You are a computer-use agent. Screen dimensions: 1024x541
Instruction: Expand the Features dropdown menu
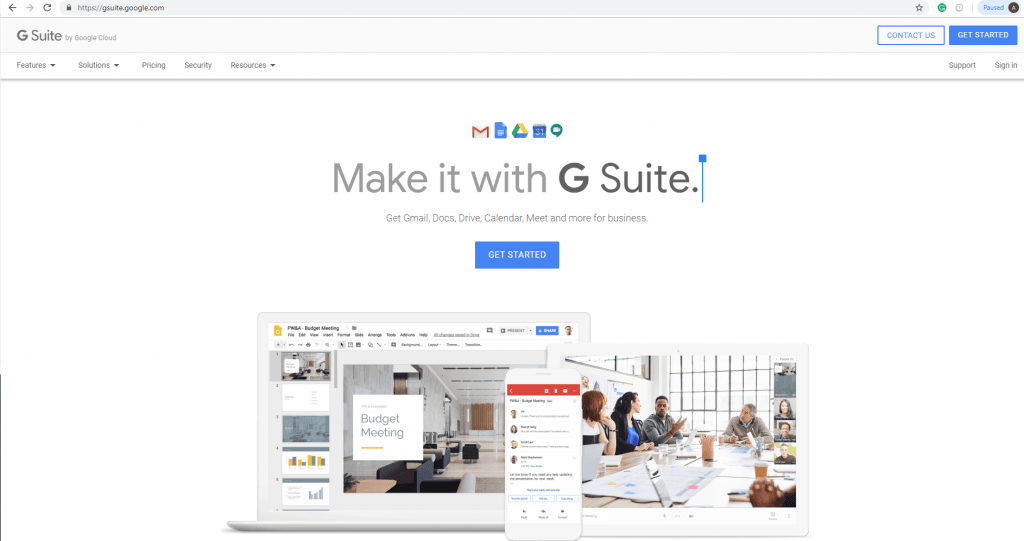coord(36,65)
